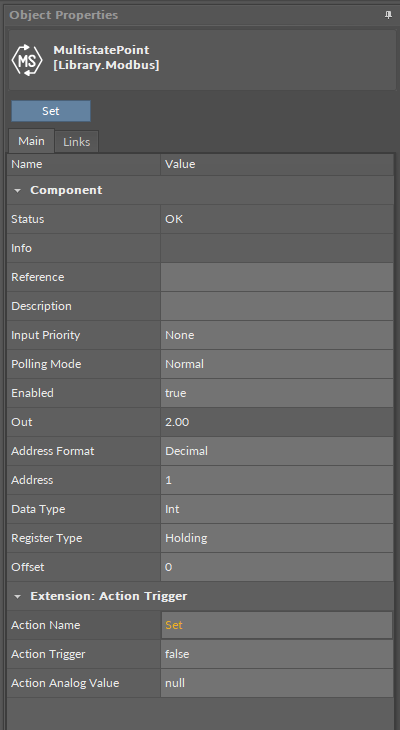Select the Main tab
This screenshot has height=730, width=400.
click(31, 141)
